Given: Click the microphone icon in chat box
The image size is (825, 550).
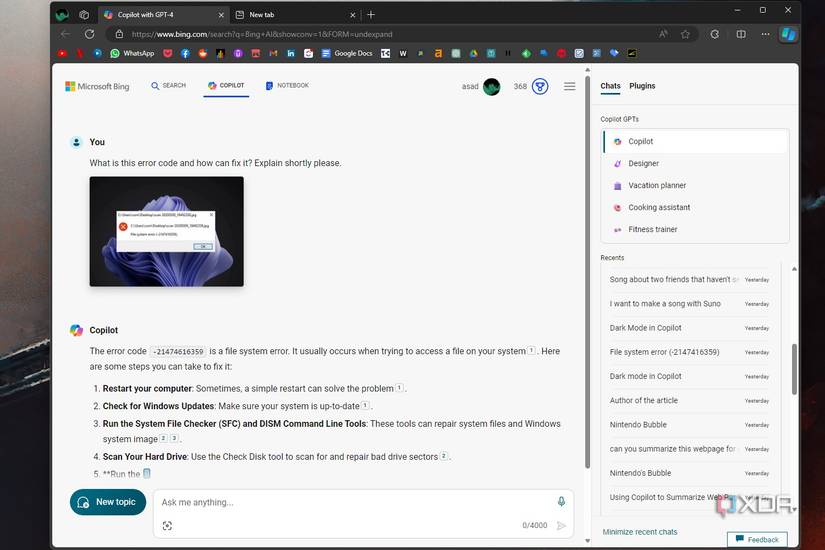Looking at the screenshot, I should tap(561, 502).
